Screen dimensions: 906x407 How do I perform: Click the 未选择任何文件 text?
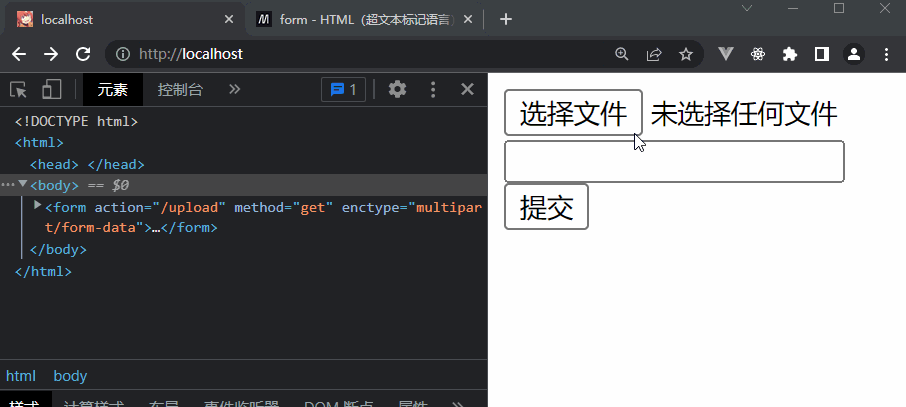(x=744, y=113)
